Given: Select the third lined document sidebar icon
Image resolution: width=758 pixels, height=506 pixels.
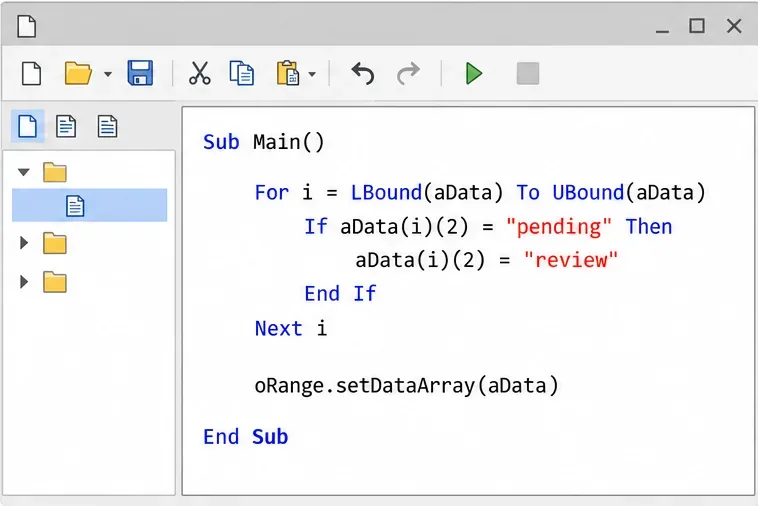Looking at the screenshot, I should tap(107, 126).
